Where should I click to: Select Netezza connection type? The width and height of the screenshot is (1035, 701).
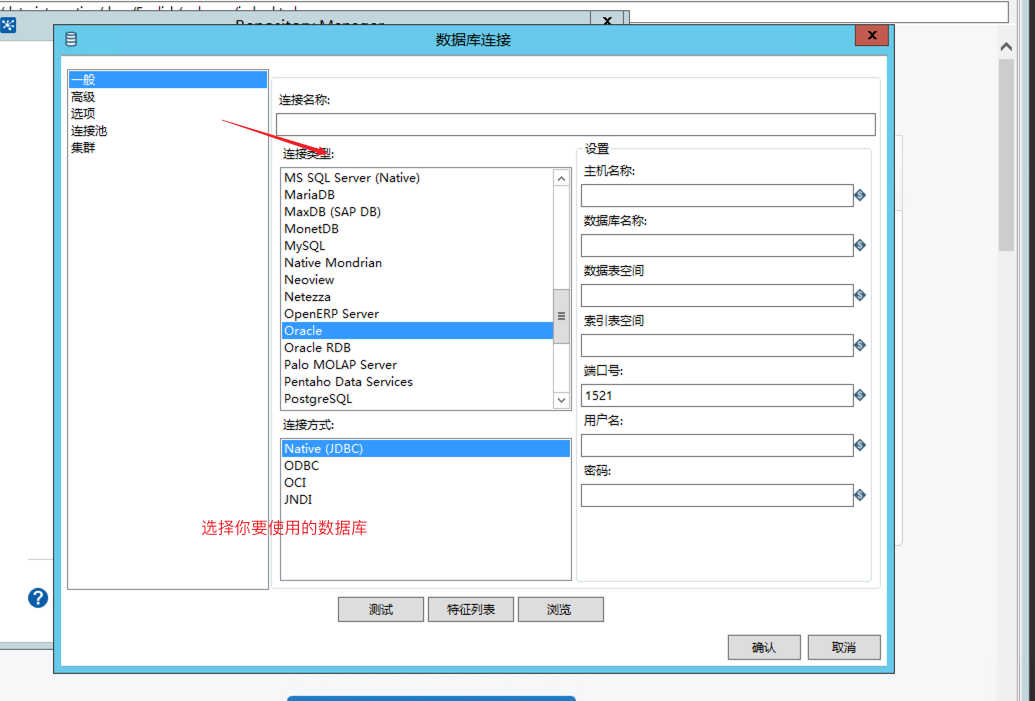(x=417, y=297)
